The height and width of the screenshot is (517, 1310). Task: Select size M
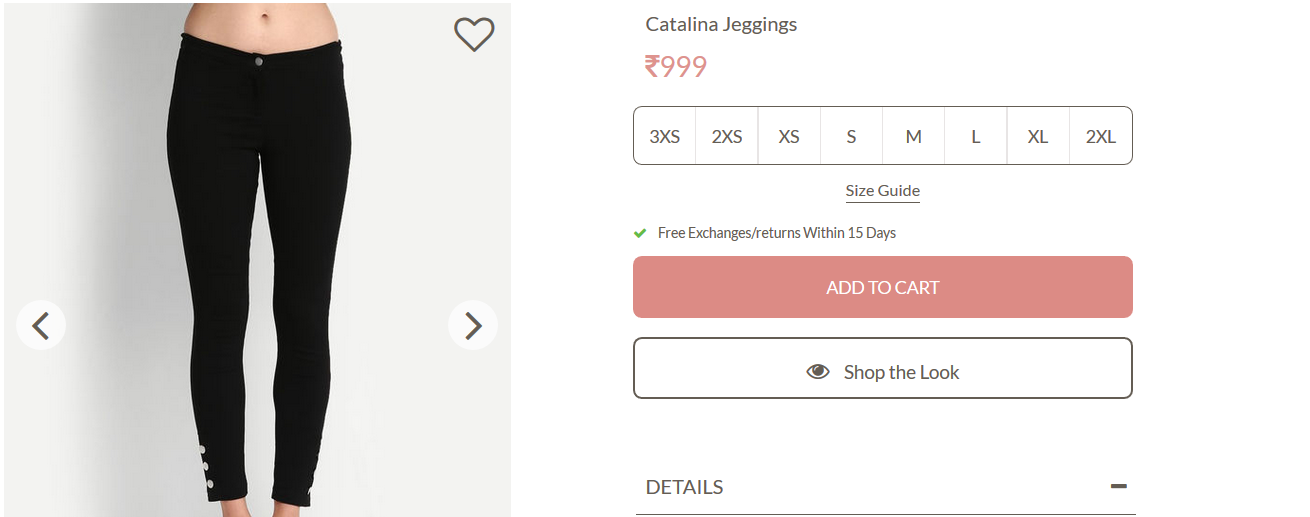pyautogui.click(x=913, y=136)
